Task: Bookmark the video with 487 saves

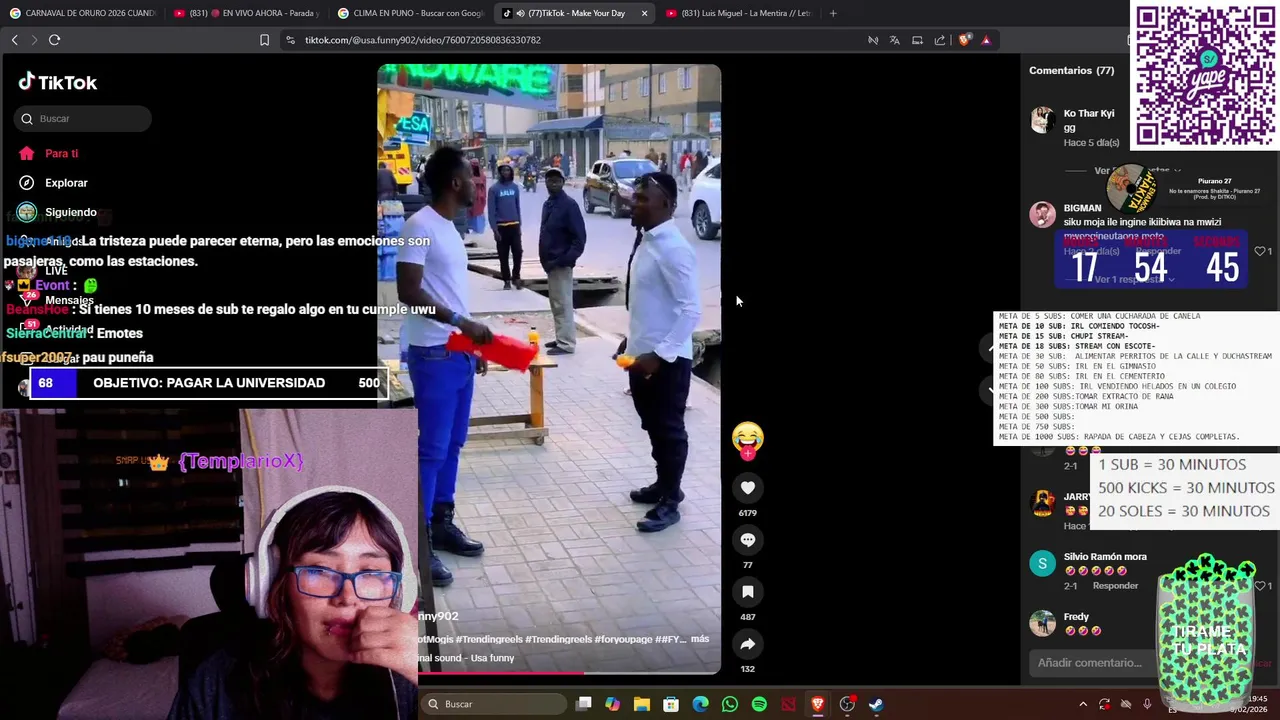Action: (x=747, y=592)
